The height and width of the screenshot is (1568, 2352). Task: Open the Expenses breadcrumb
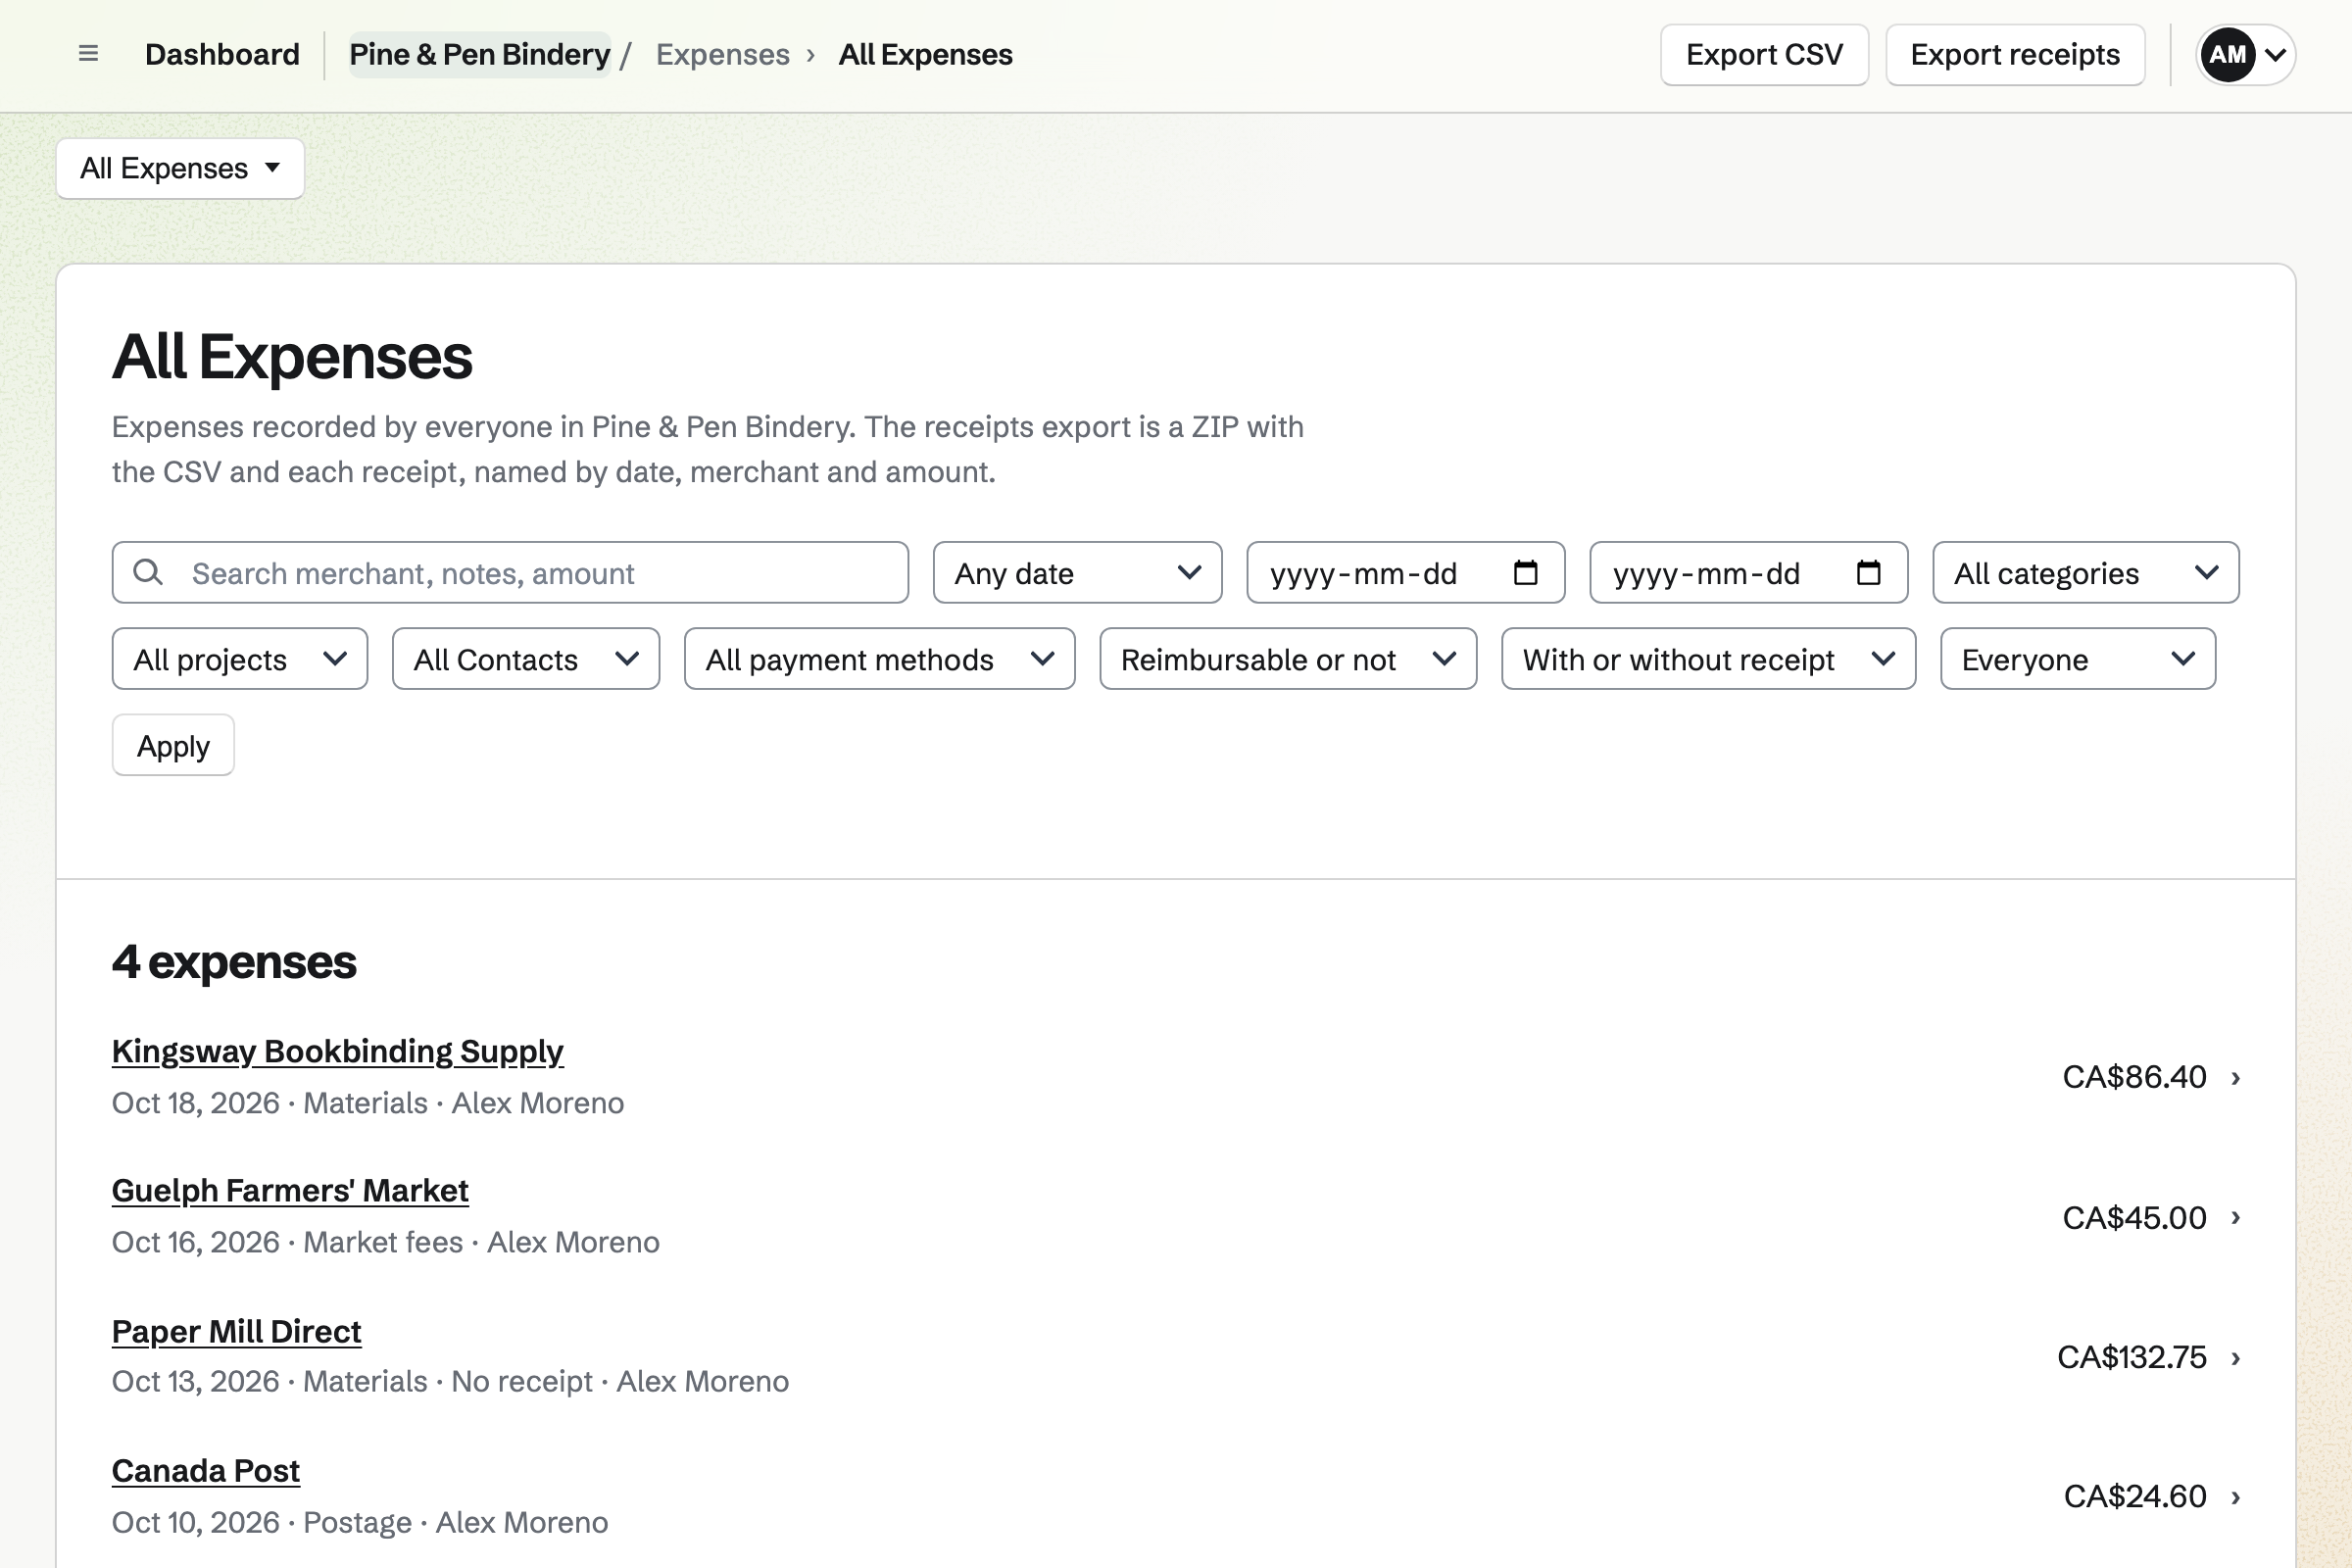pyautogui.click(x=722, y=54)
